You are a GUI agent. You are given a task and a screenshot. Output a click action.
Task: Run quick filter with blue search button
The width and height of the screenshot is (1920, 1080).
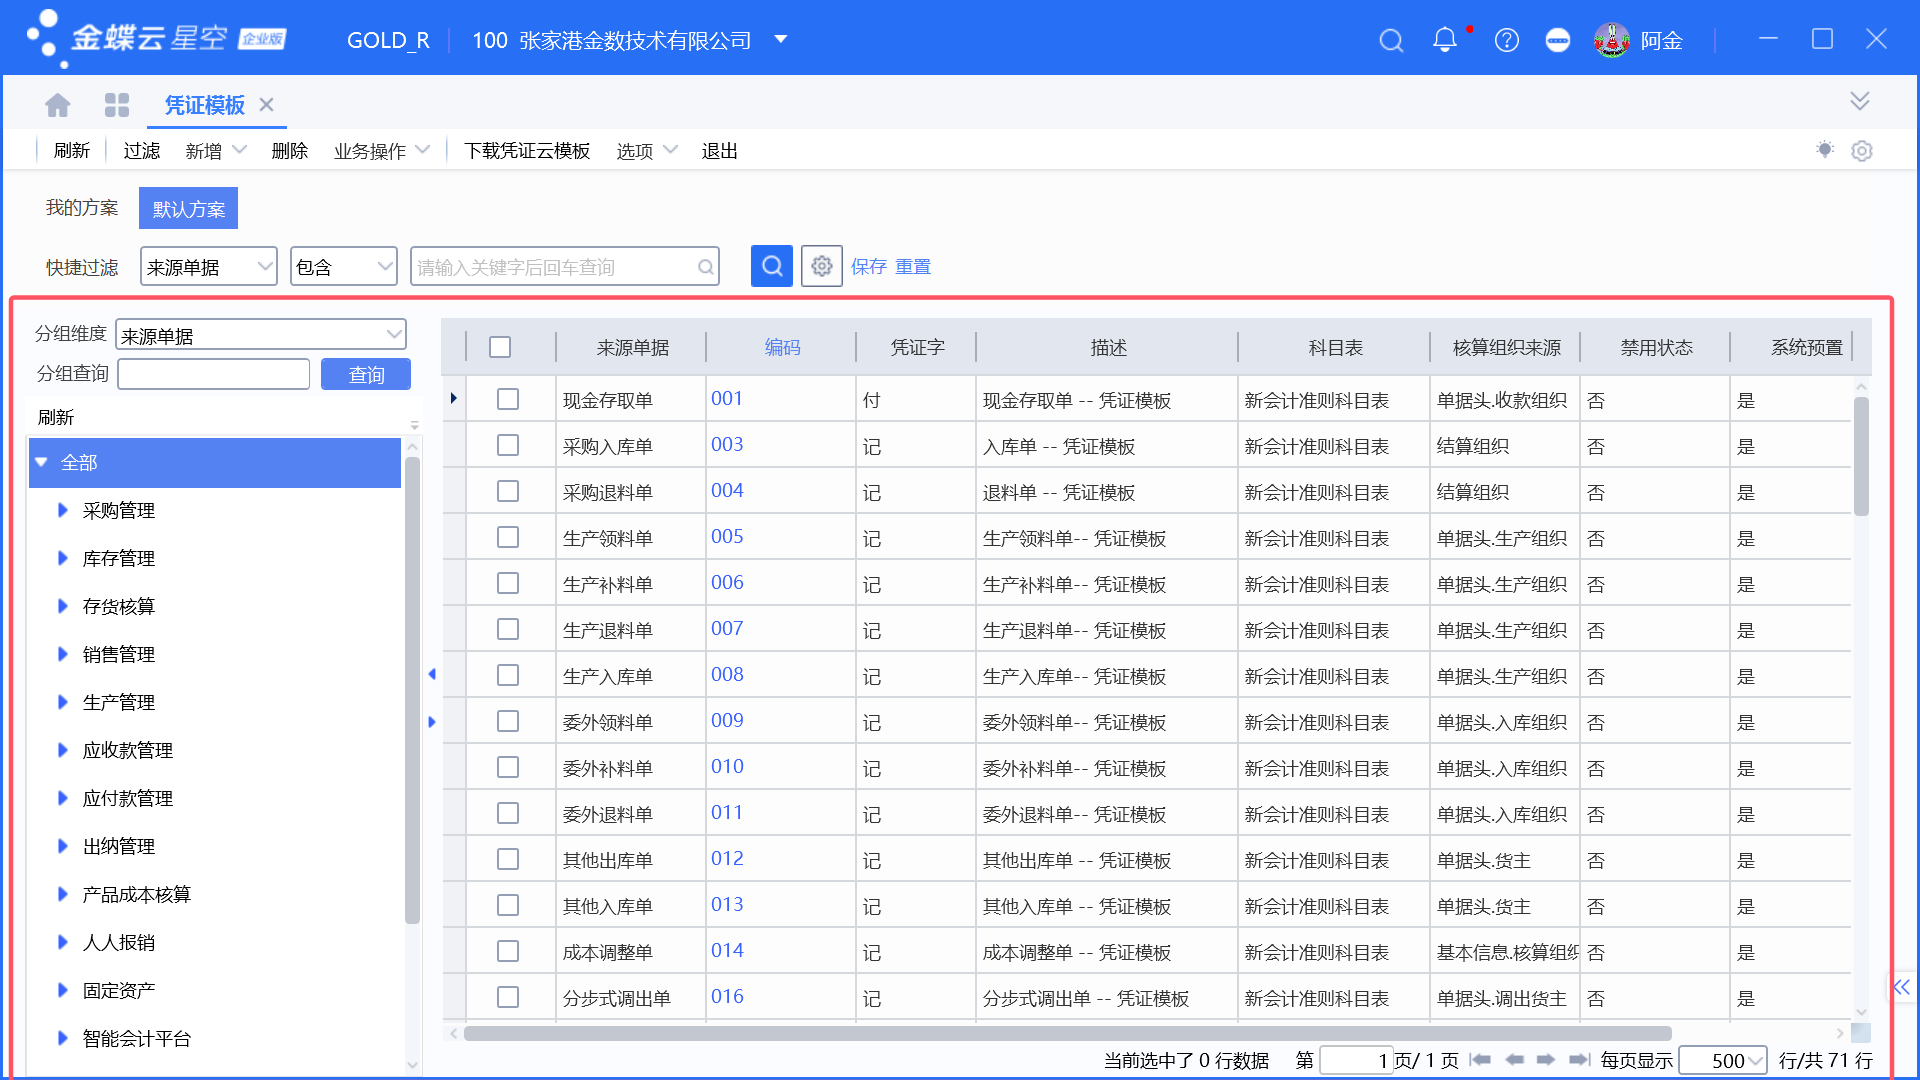(x=772, y=266)
